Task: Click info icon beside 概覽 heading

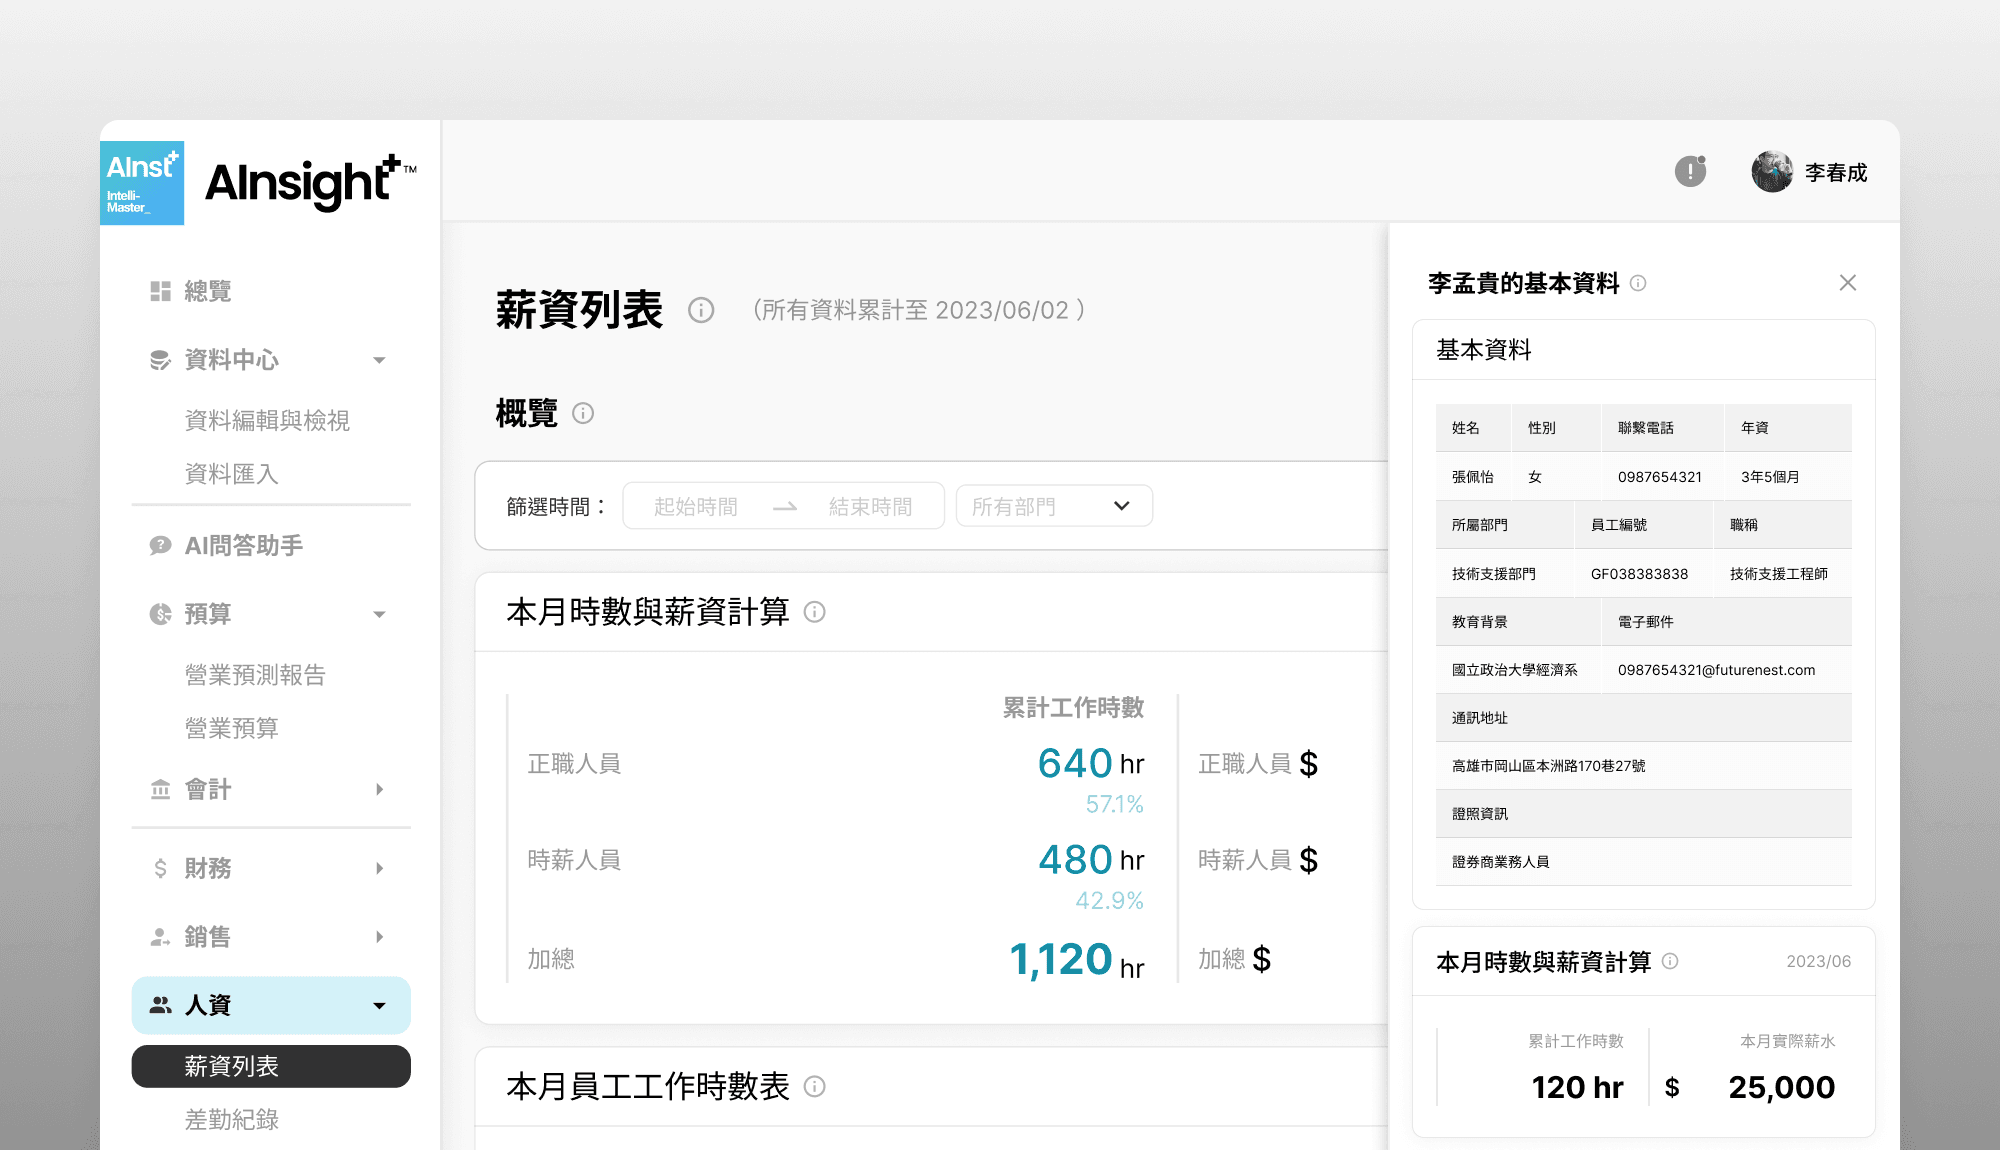Action: pos(583,413)
